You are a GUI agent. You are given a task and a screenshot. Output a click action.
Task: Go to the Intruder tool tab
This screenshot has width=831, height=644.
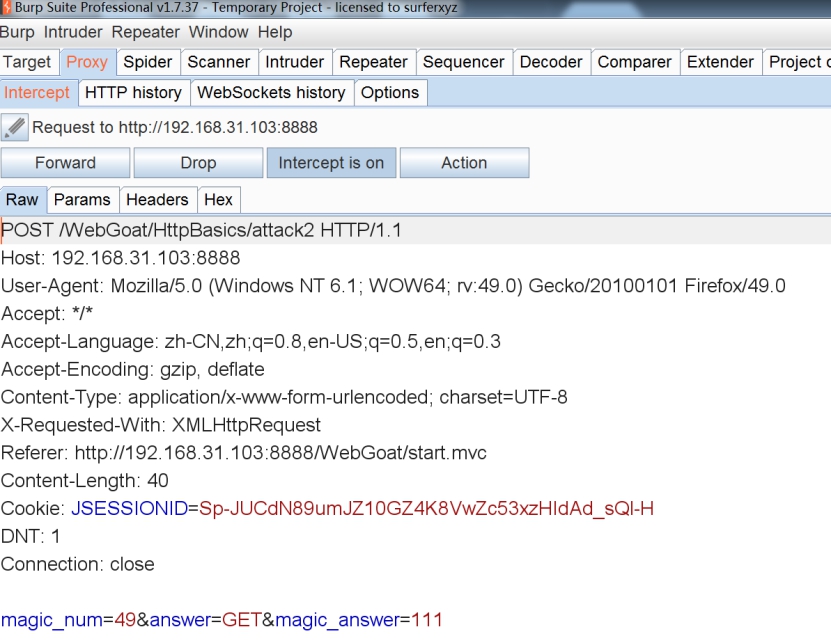click(294, 62)
